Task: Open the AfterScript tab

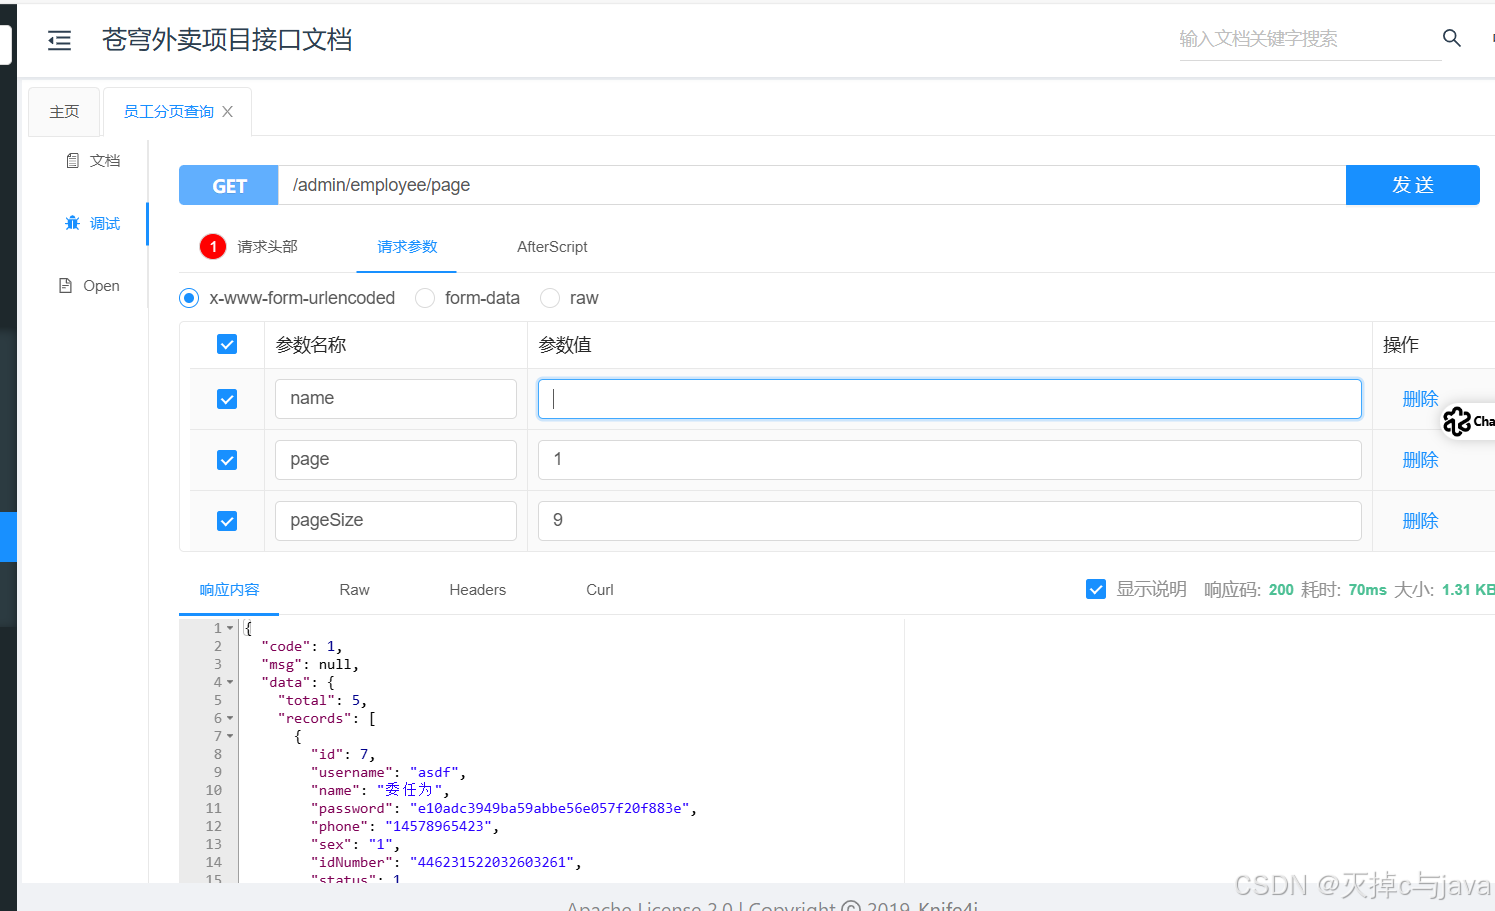Action: pyautogui.click(x=552, y=246)
